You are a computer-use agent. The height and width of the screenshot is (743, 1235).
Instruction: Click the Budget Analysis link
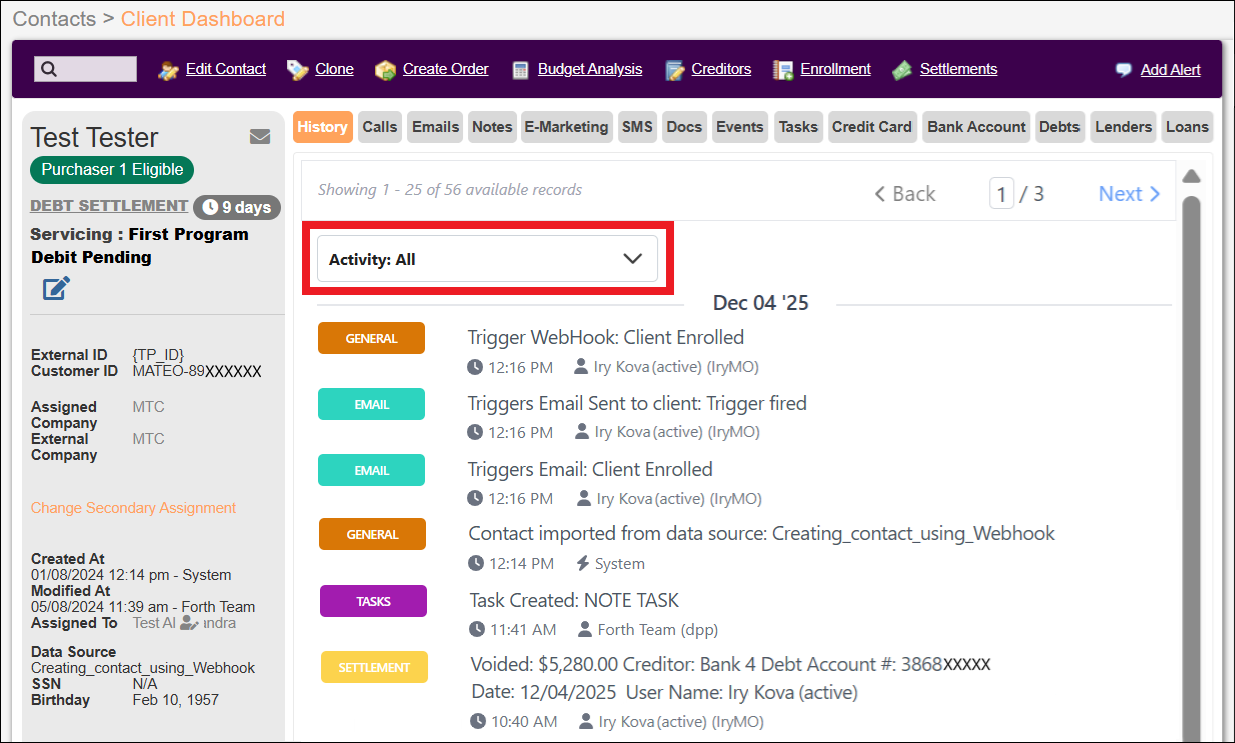click(590, 69)
